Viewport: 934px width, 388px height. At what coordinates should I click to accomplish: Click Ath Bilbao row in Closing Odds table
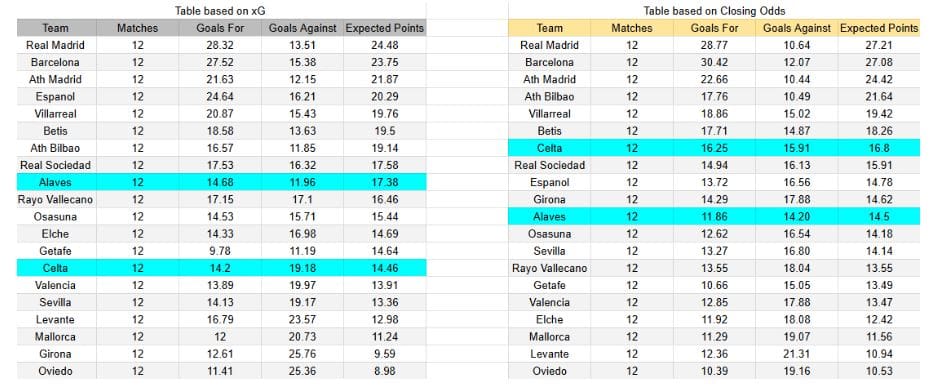[714, 97]
